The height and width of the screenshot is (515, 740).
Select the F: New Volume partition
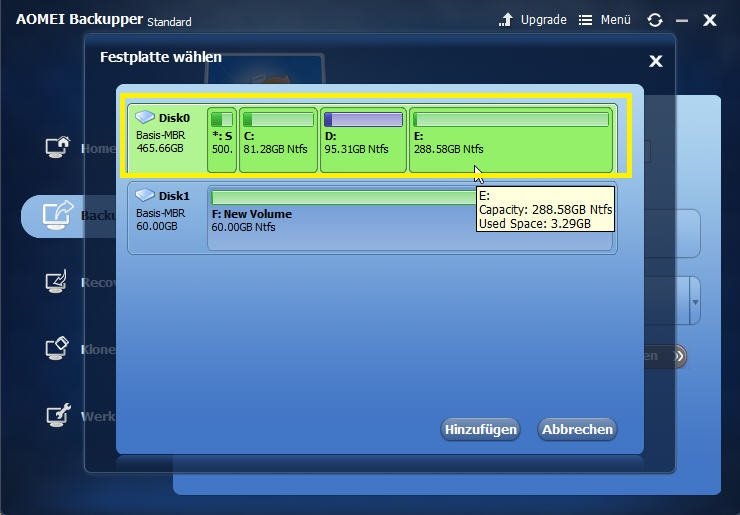click(410, 218)
